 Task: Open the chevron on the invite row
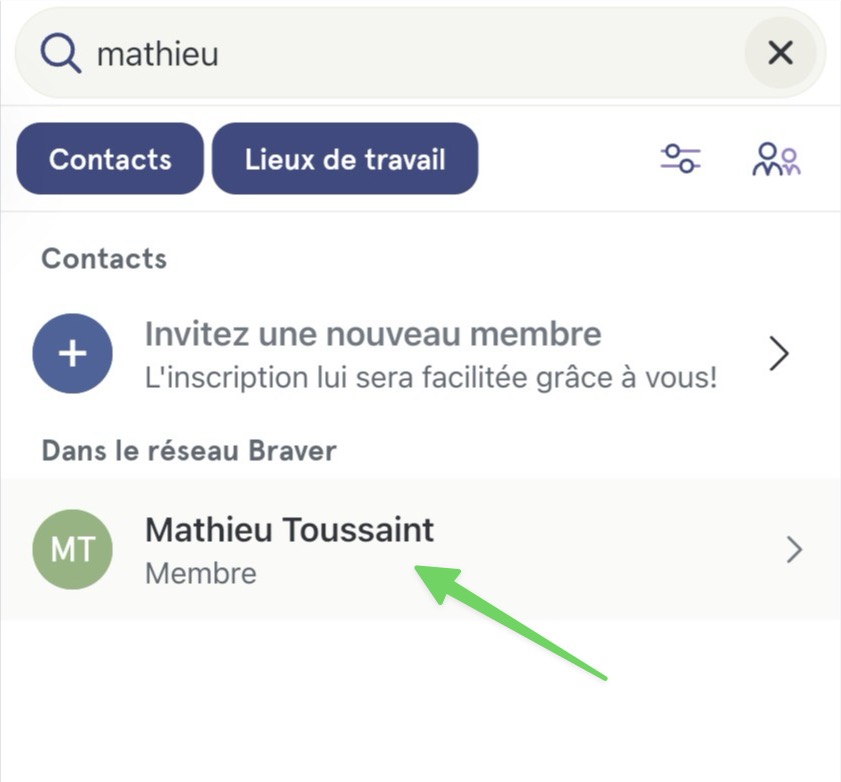tap(779, 353)
